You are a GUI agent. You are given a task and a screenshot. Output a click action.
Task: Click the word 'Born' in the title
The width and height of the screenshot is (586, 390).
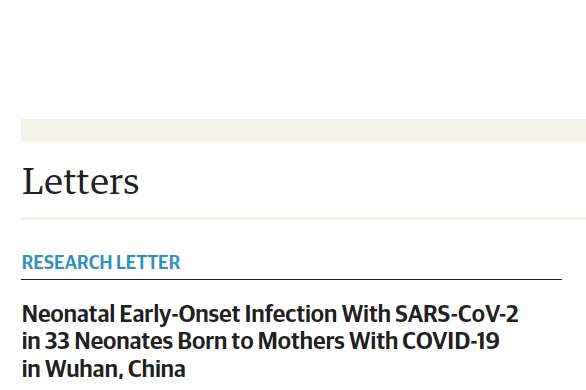[x=202, y=341]
